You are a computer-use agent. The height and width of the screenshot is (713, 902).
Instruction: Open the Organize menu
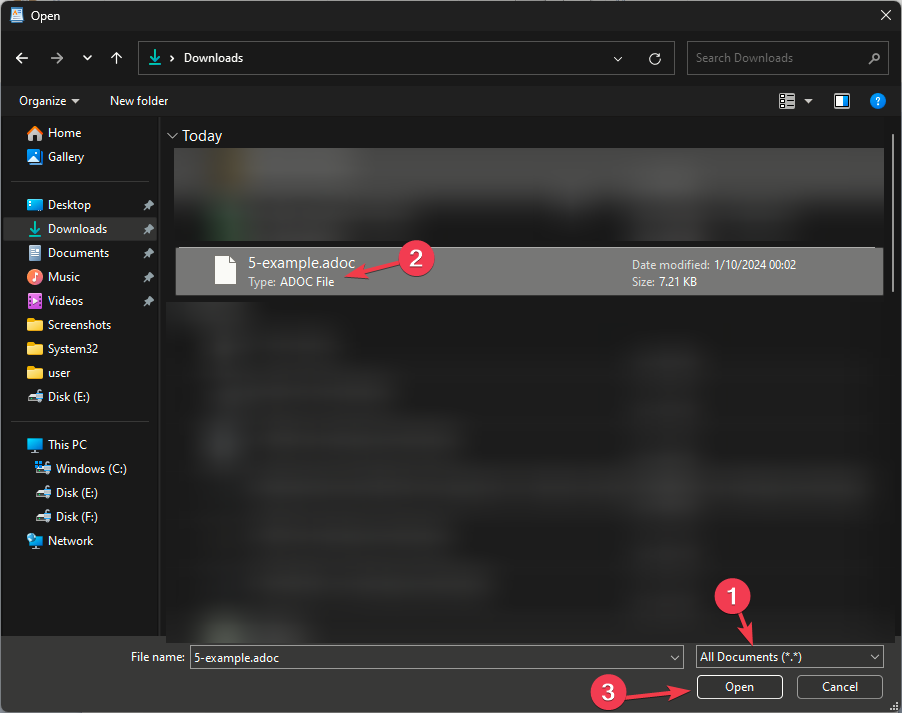(49, 101)
